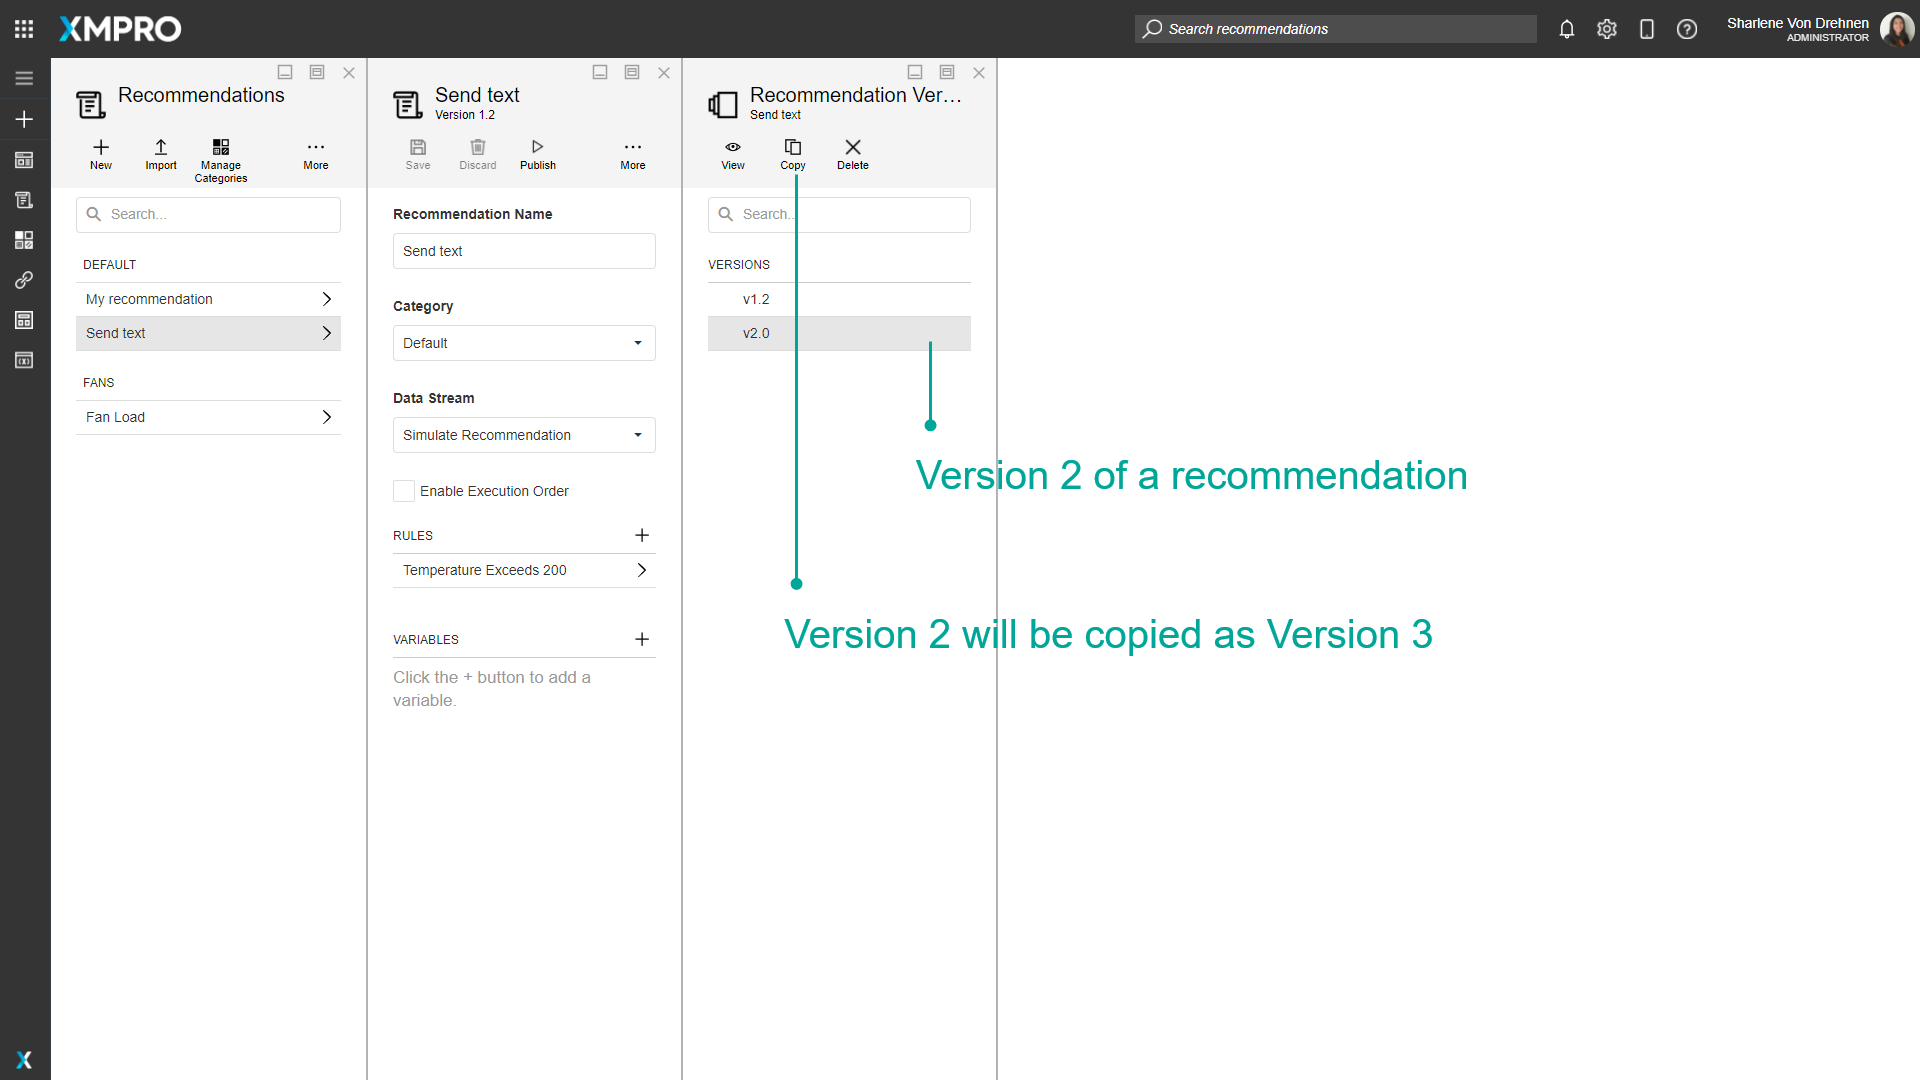Add a new variable with plus button
1920x1080 pixels.
pyautogui.click(x=641, y=639)
